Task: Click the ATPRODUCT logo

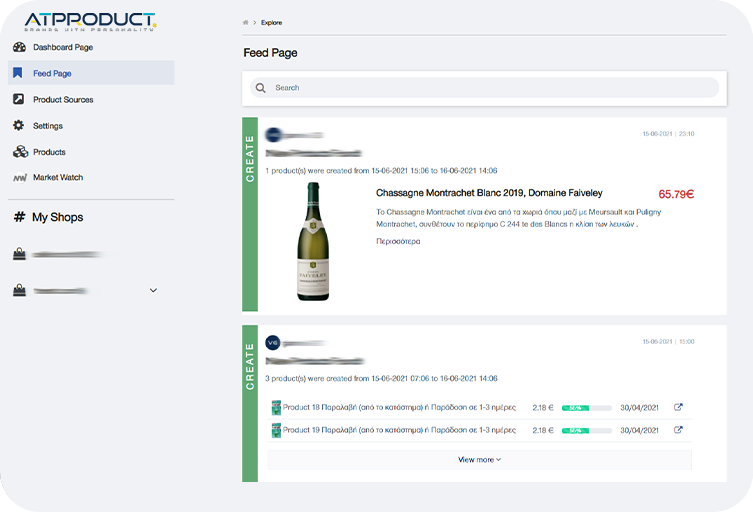Action: [90, 22]
